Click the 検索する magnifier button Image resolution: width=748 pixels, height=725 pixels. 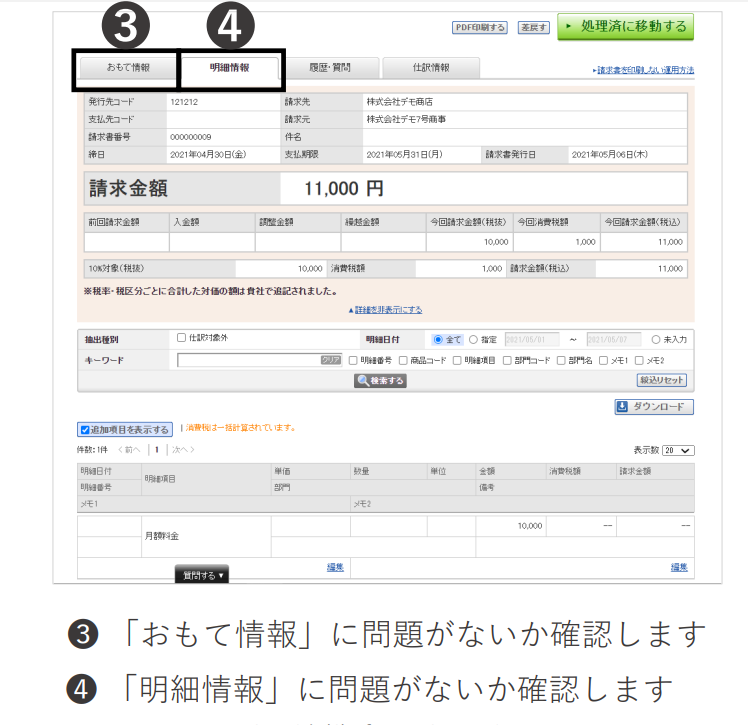pos(380,381)
